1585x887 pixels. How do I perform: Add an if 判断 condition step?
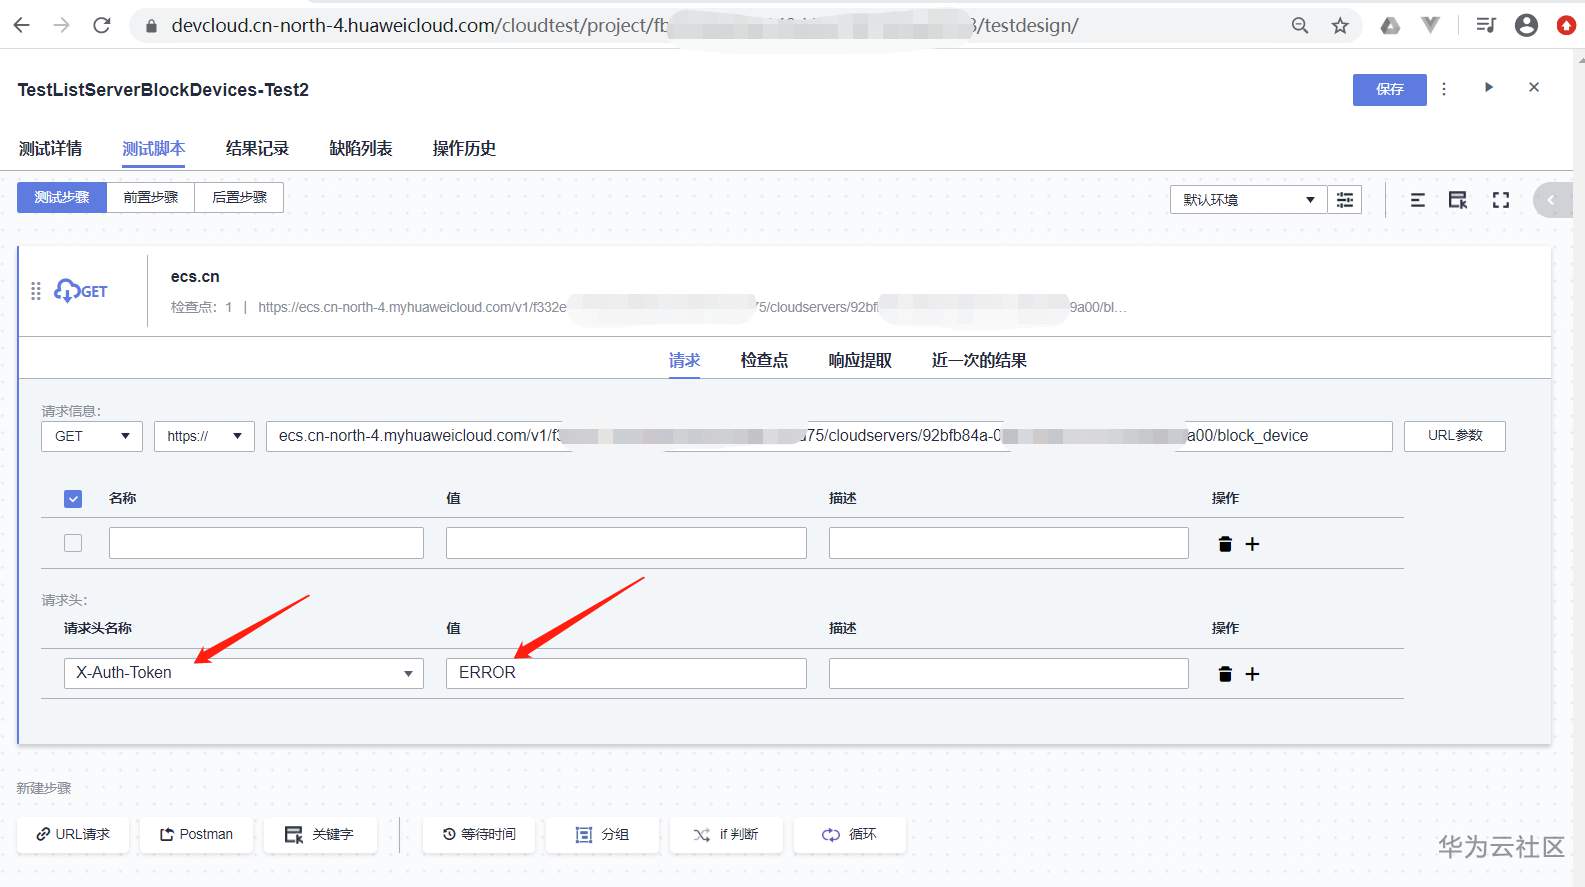coord(726,835)
